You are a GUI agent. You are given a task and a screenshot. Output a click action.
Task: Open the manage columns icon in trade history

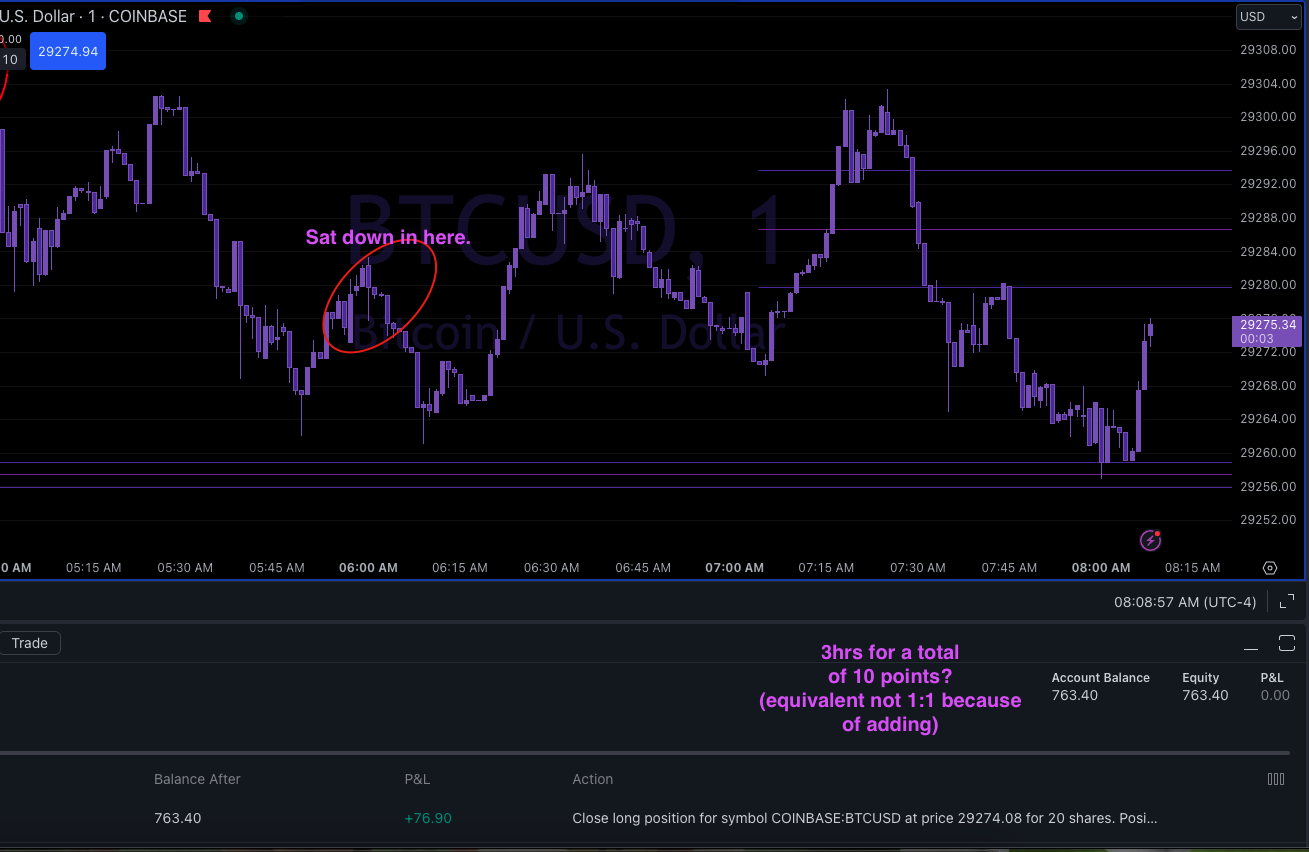(1276, 778)
